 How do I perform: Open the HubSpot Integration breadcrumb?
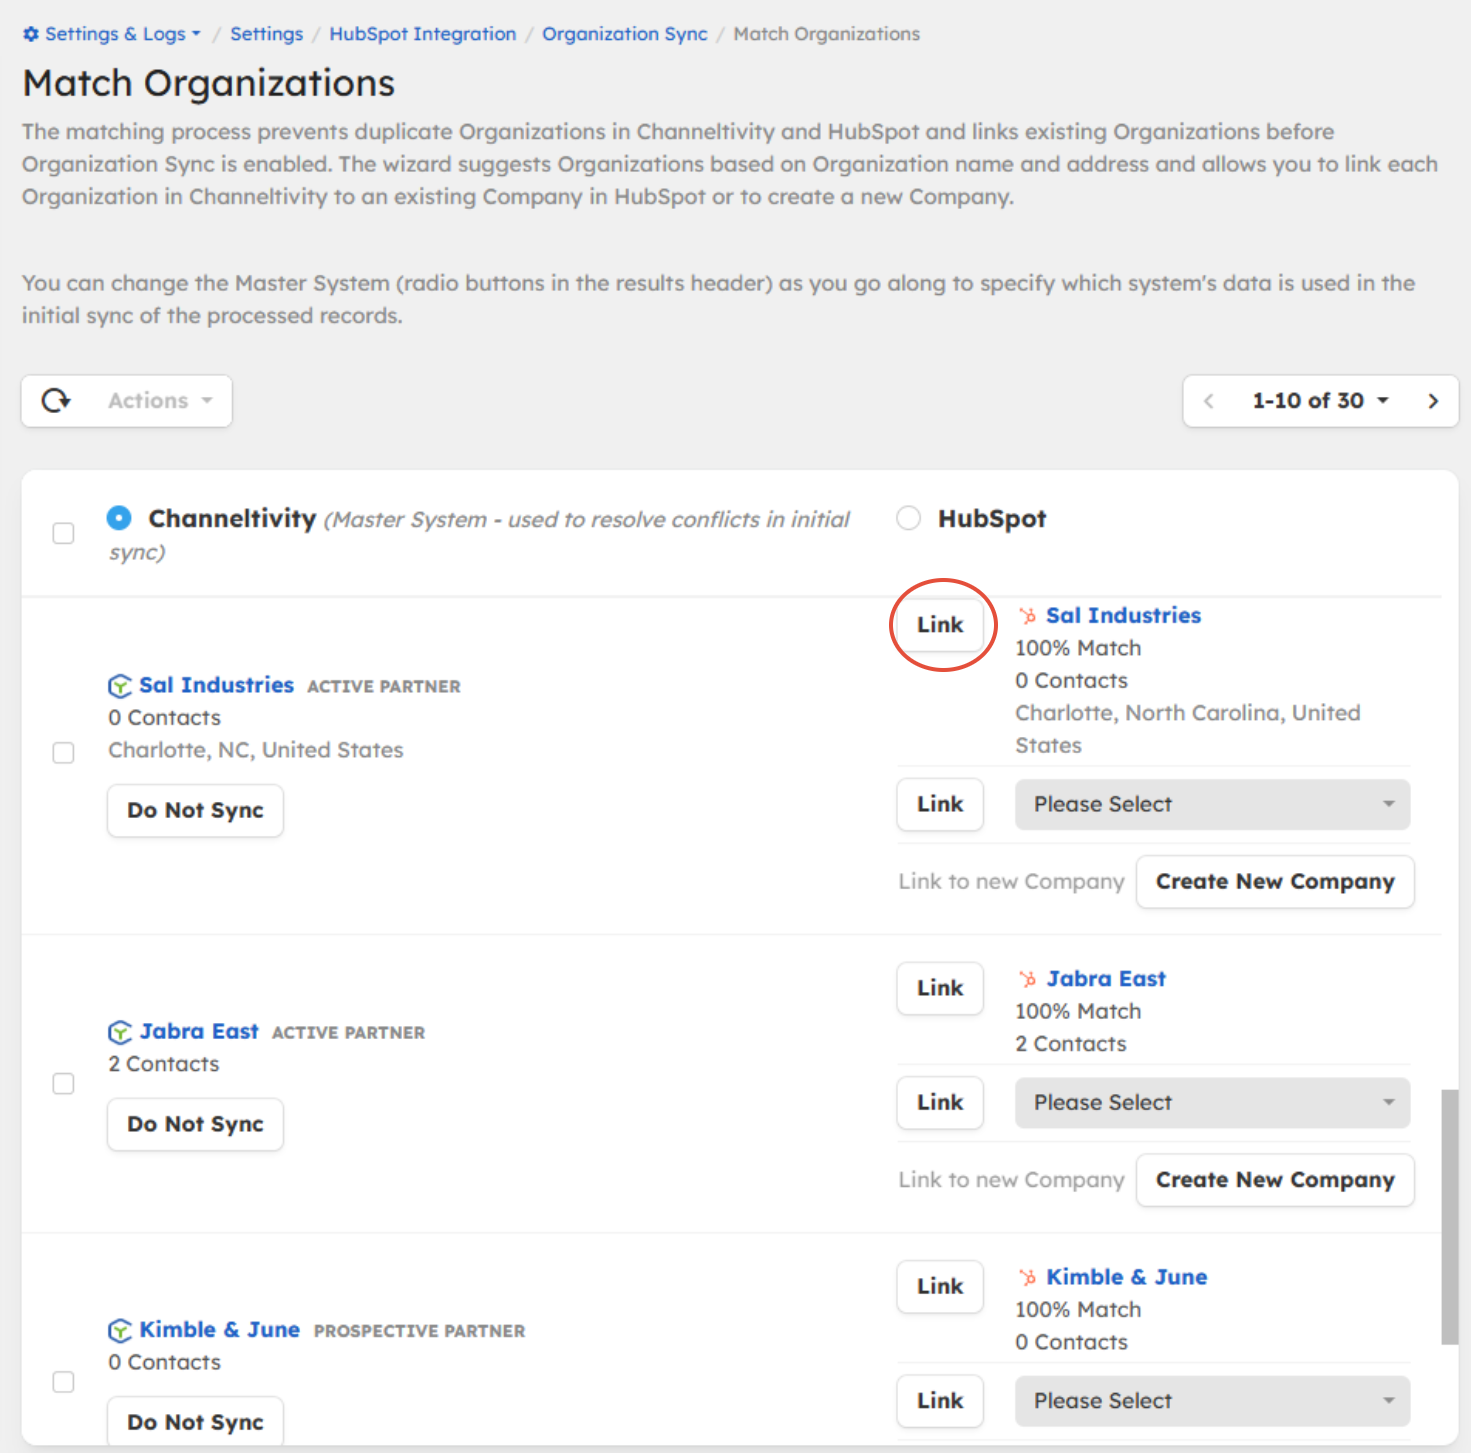(x=423, y=34)
